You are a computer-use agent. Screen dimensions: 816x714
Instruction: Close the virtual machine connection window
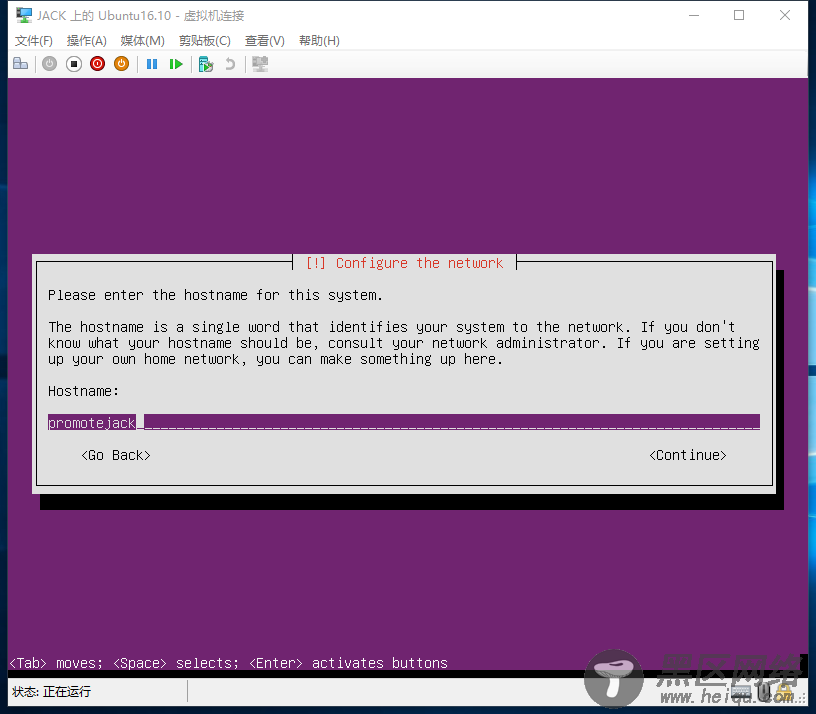click(785, 15)
